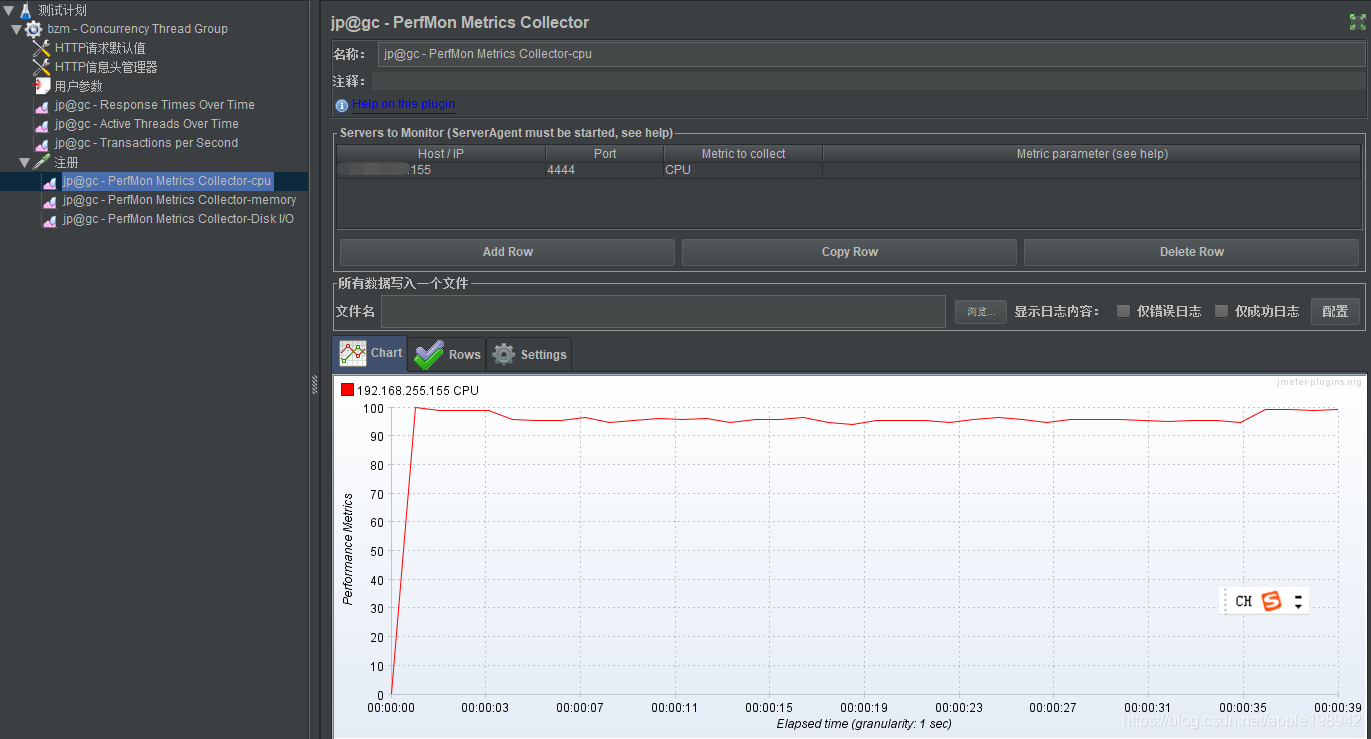
Task: Click the Transactions per Second graph icon
Action: tap(41, 143)
